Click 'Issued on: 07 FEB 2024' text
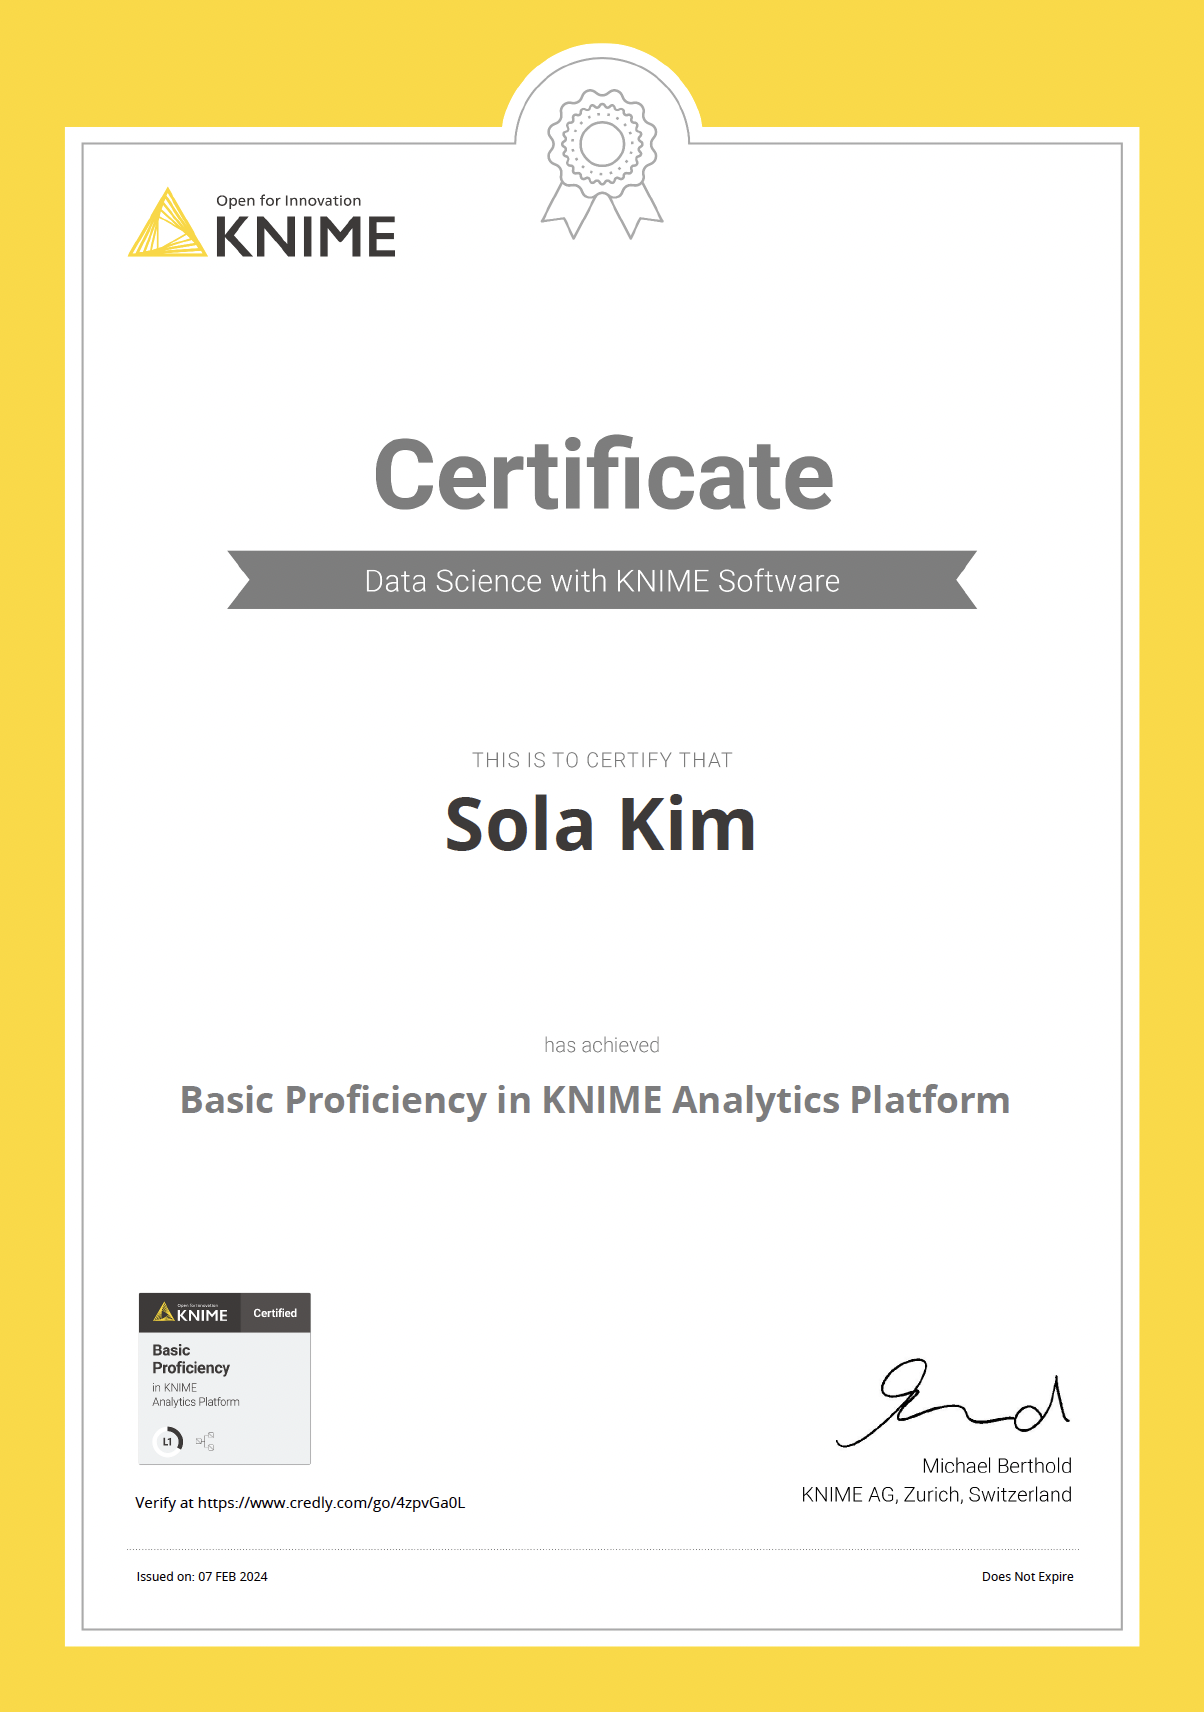The height and width of the screenshot is (1712, 1204). pos(202,1576)
